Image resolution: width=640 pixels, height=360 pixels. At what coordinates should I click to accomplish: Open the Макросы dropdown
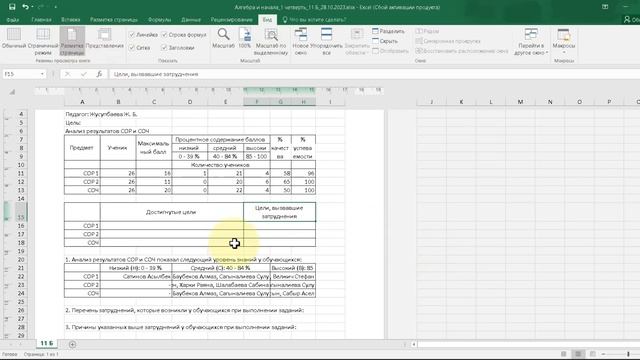564,41
